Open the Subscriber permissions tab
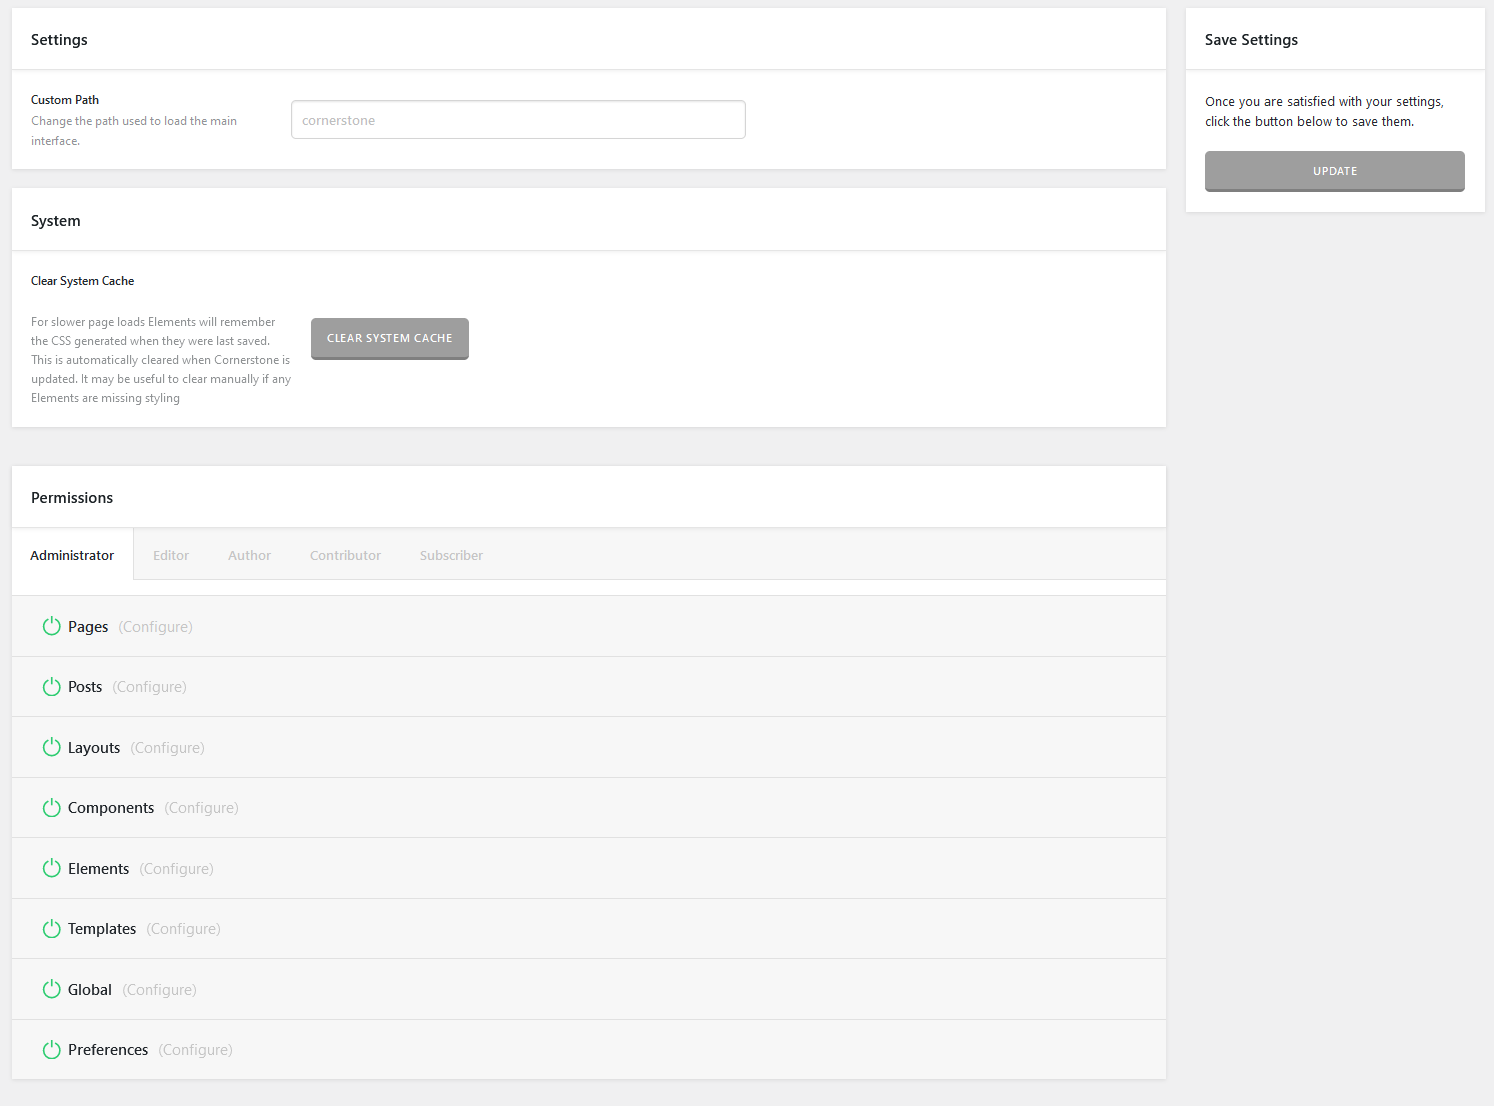The width and height of the screenshot is (1494, 1106). pos(451,556)
